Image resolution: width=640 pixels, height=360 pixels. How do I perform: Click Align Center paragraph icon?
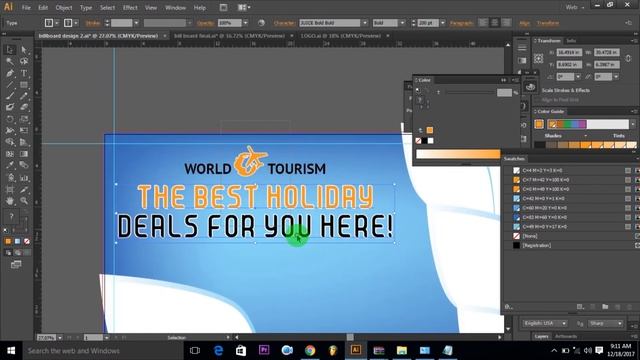(x=495, y=23)
